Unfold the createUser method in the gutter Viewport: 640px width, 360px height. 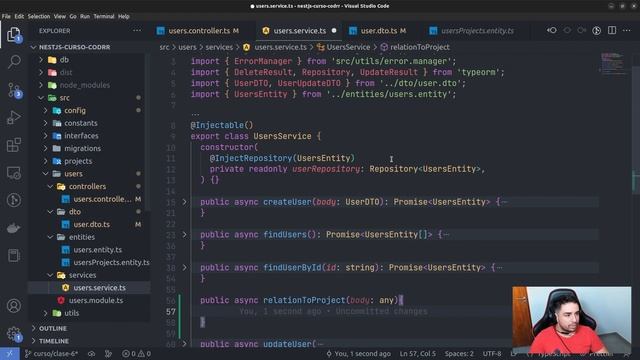click(184, 202)
